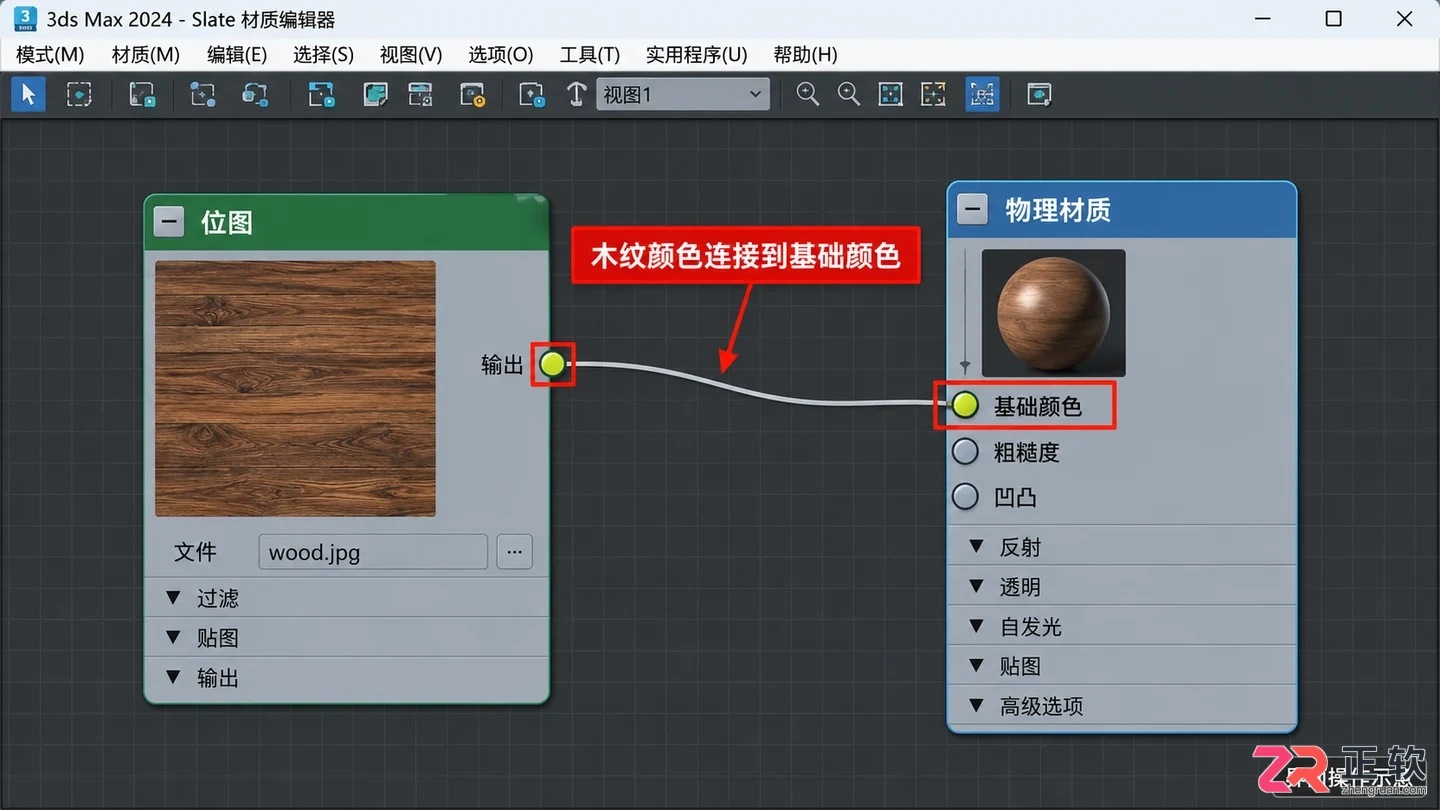Click the wood.jpg file name field
Viewport: 1440px width, 810px height.
[373, 551]
